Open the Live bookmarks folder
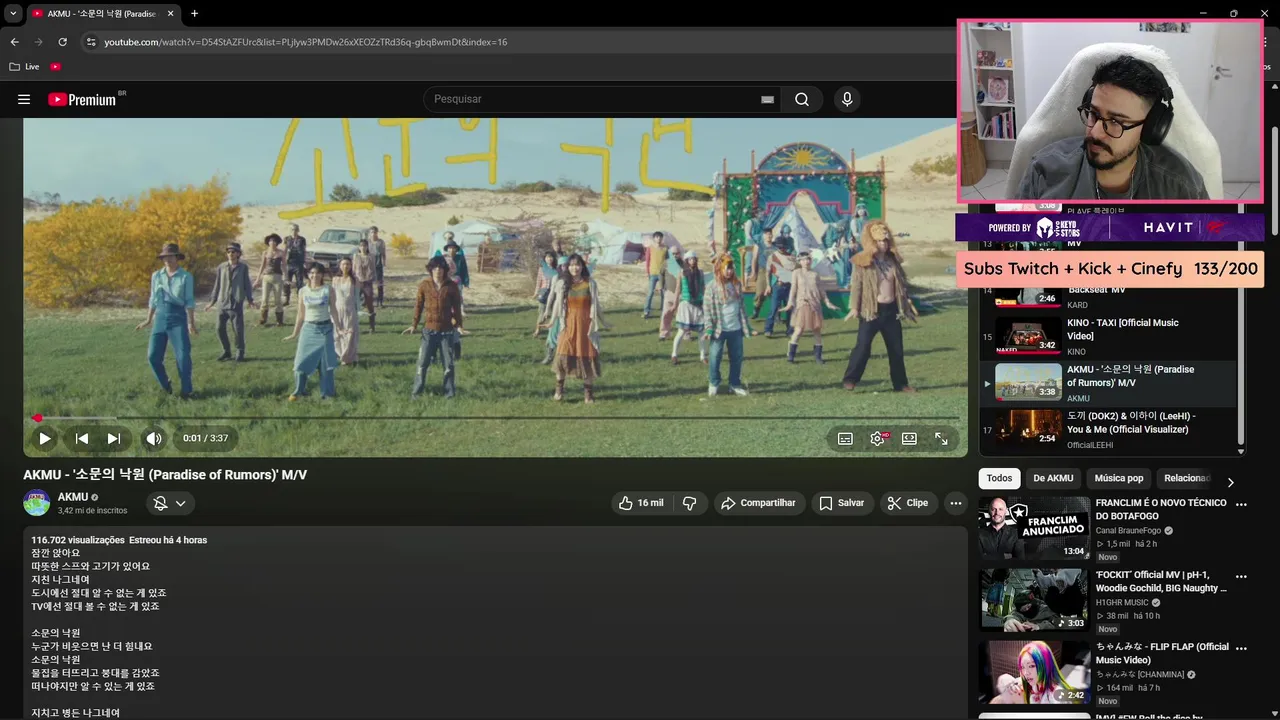Viewport: 1280px width, 720px height. [x=24, y=67]
